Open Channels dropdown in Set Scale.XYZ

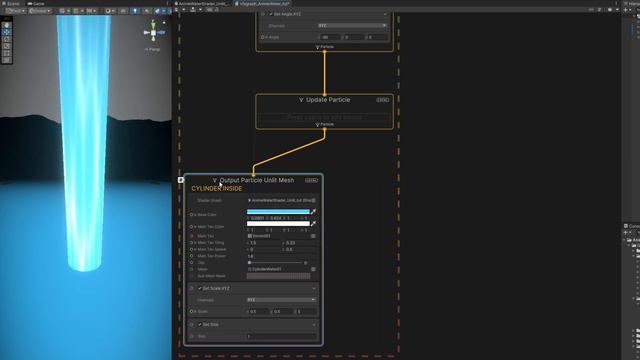tap(281, 300)
